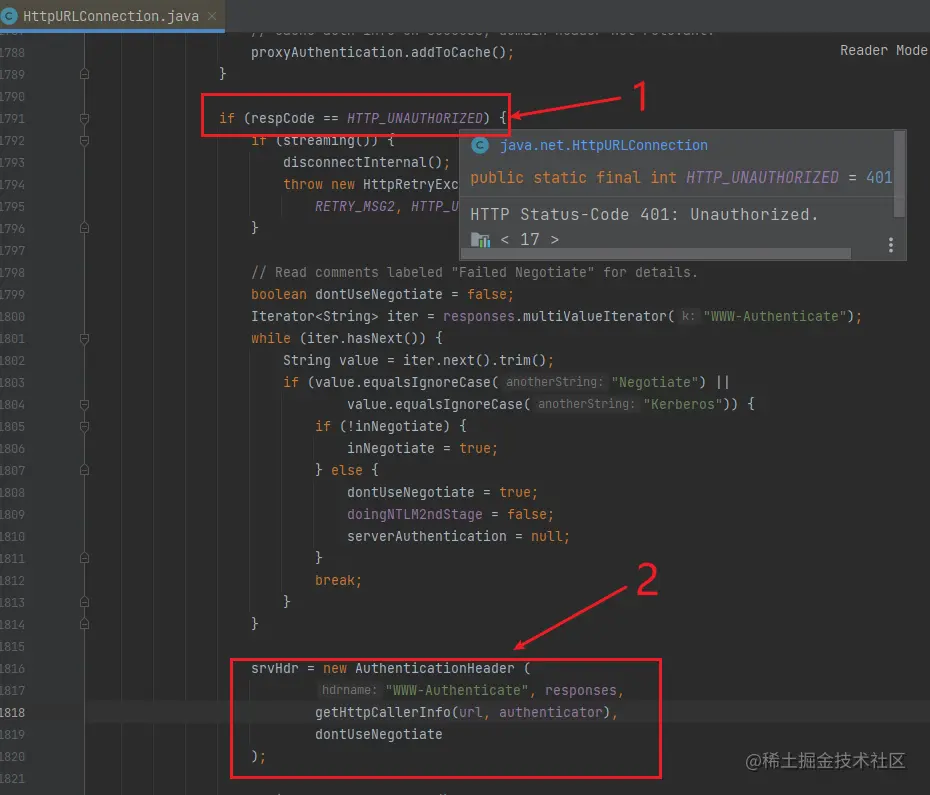The image size is (930, 795).
Task: Click fold end marker at line 1811
Action: click(84, 558)
